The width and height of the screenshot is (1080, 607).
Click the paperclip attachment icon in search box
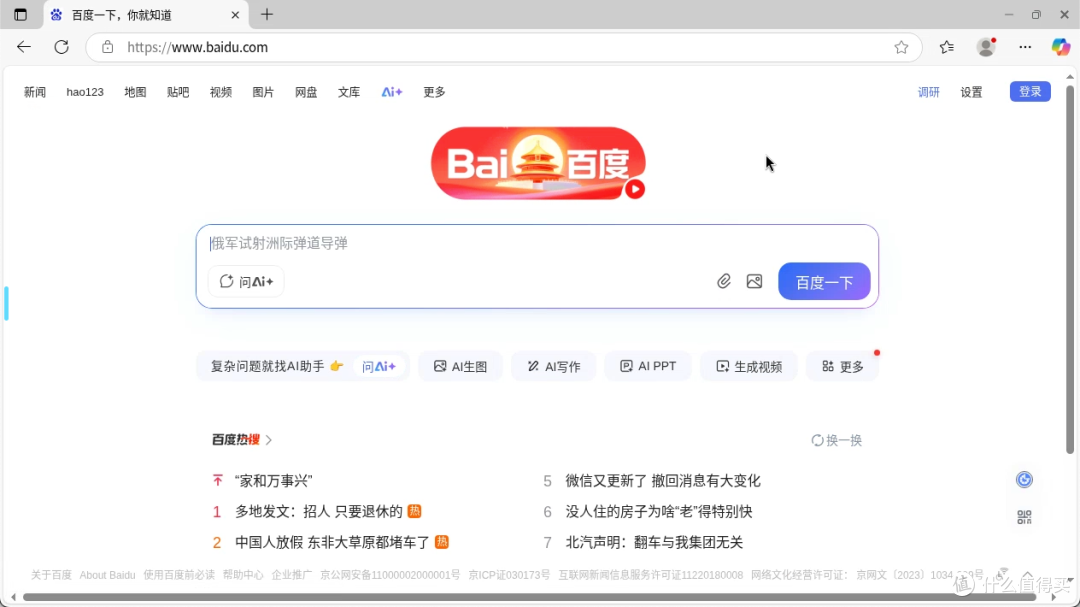pyautogui.click(x=724, y=281)
